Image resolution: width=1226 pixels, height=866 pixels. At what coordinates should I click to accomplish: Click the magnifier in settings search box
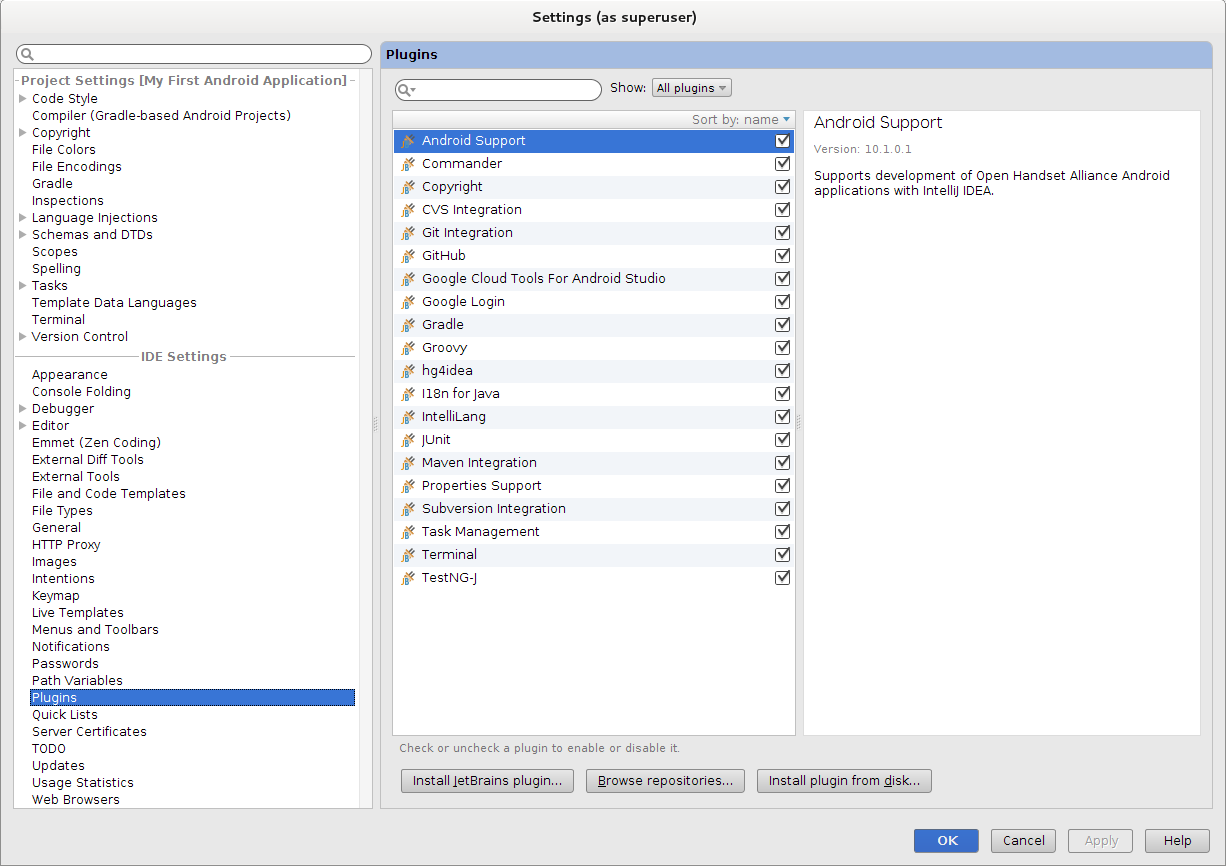point(27,54)
